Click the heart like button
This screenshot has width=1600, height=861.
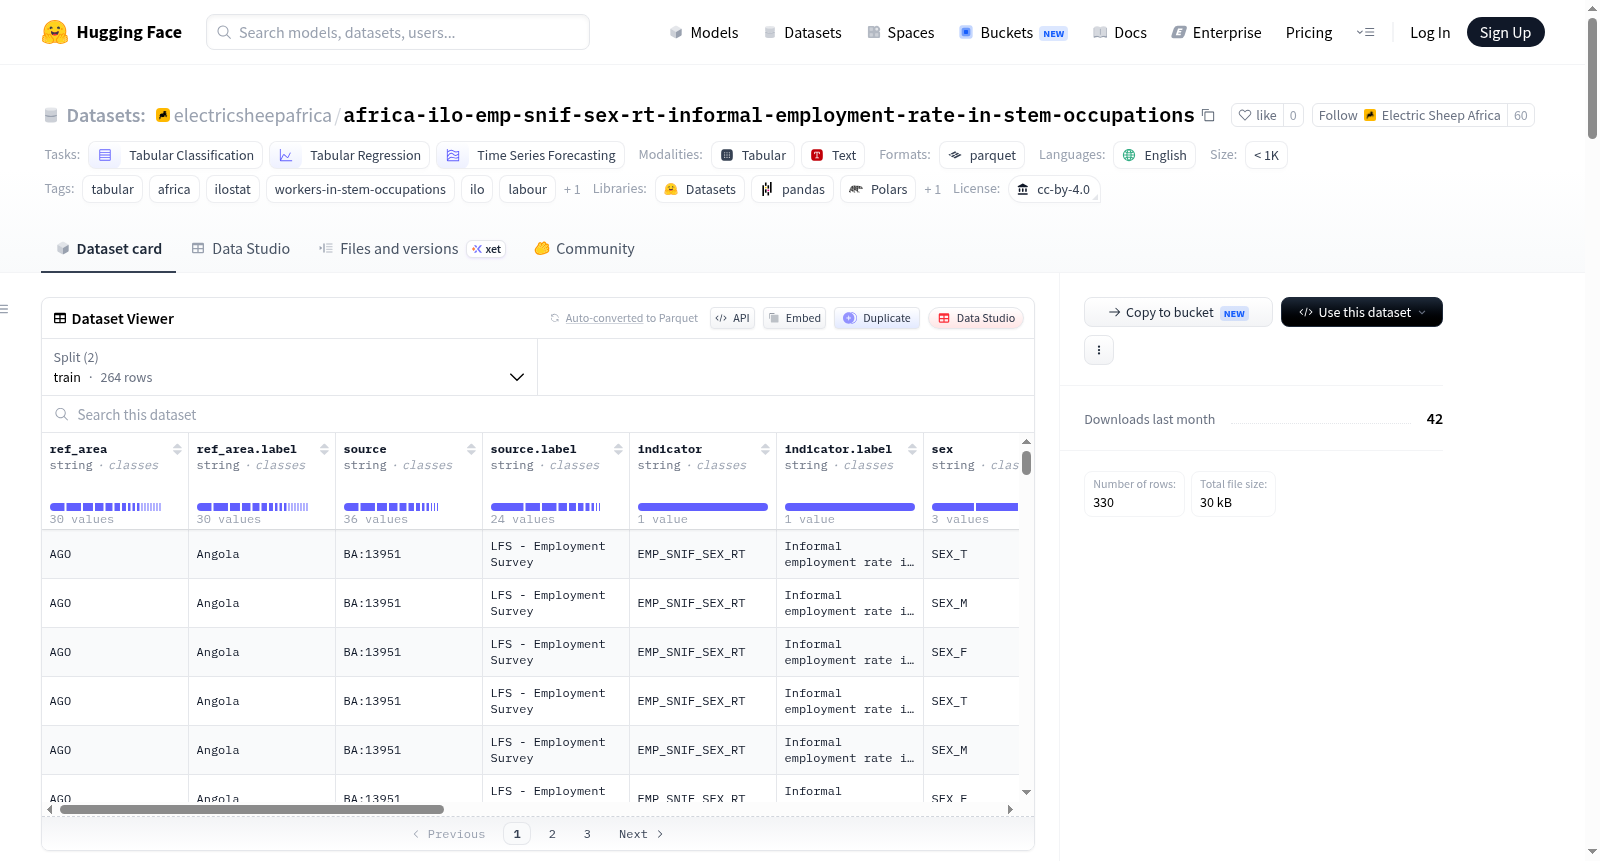pos(1257,115)
